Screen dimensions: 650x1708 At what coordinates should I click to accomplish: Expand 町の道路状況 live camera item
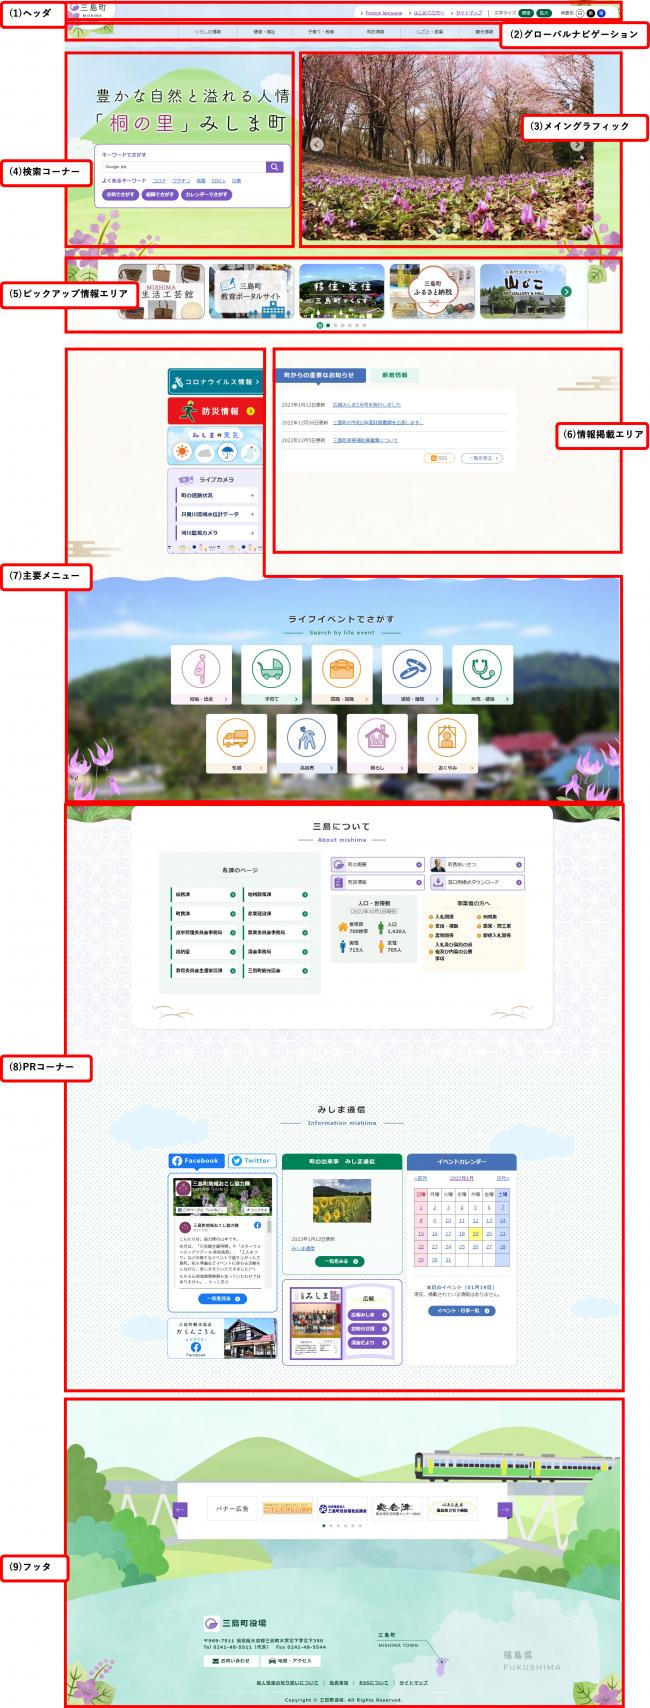pos(216,495)
